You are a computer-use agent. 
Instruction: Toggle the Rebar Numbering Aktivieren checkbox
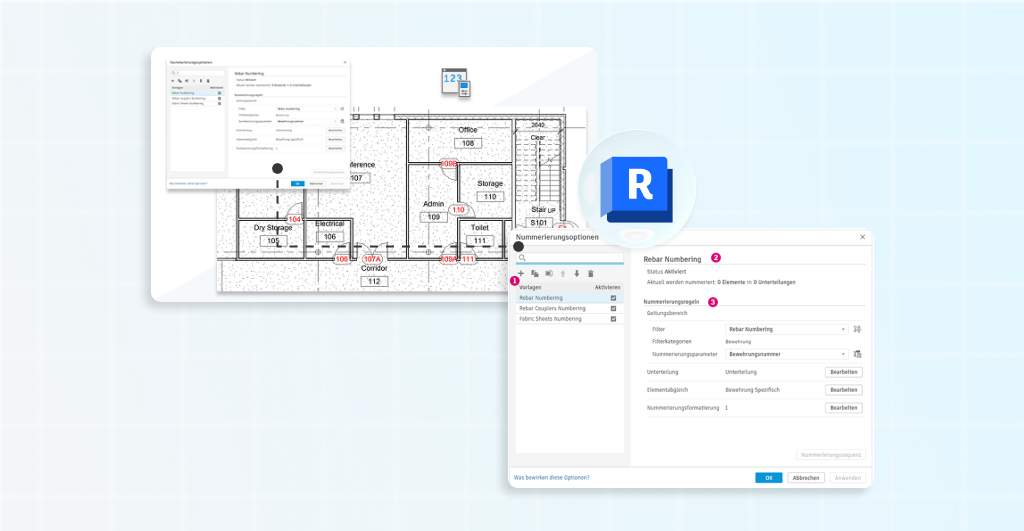pos(613,298)
